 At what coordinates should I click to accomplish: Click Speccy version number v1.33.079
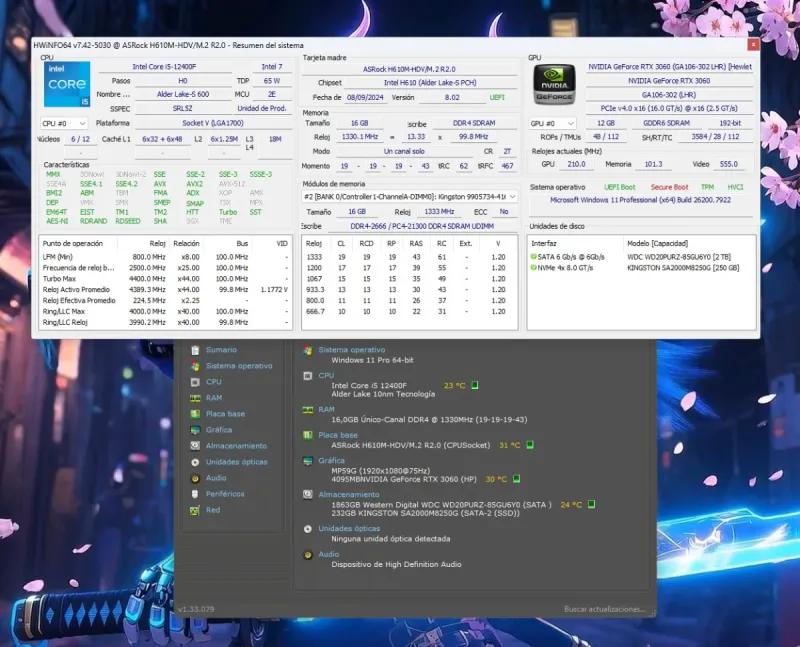(x=196, y=609)
